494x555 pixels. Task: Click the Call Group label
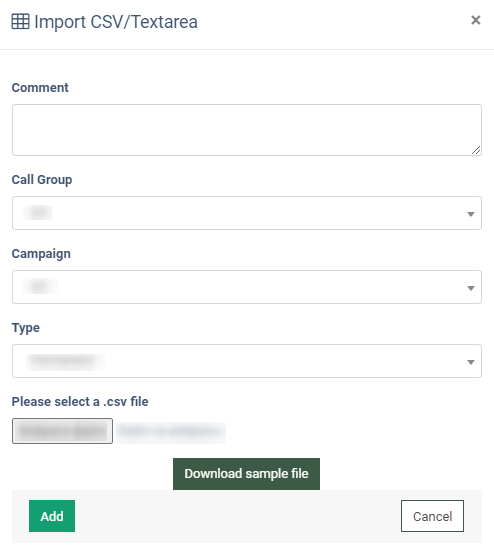coord(42,180)
